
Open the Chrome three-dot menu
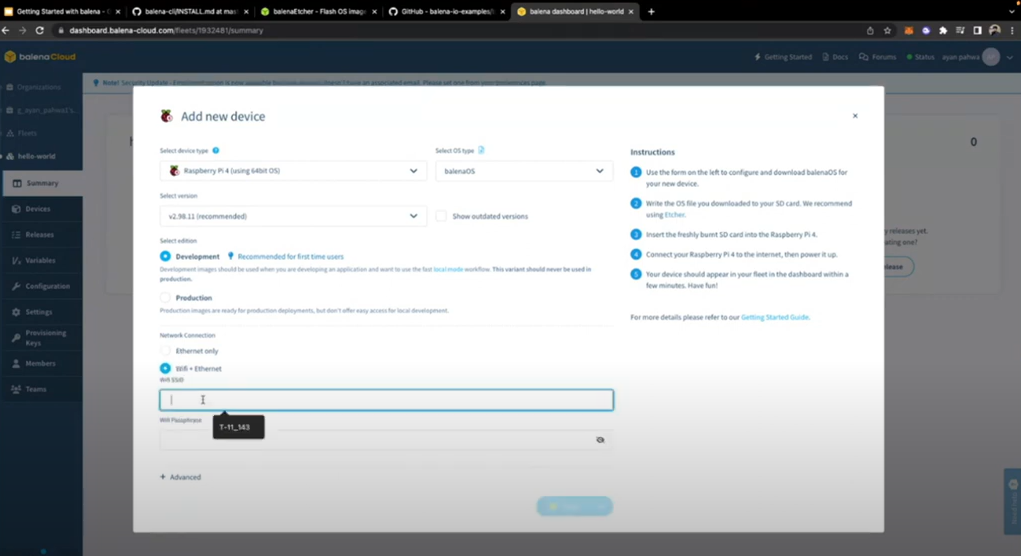[x=1012, y=31]
